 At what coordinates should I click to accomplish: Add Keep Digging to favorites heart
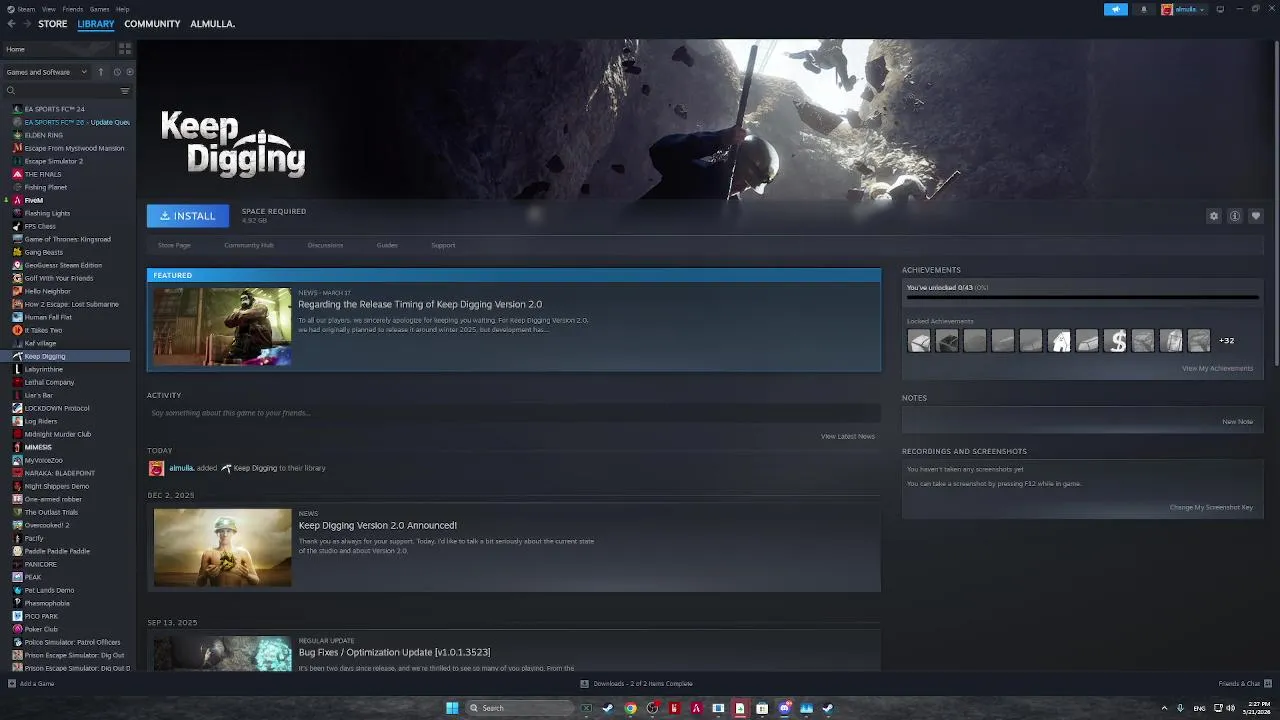1256,216
